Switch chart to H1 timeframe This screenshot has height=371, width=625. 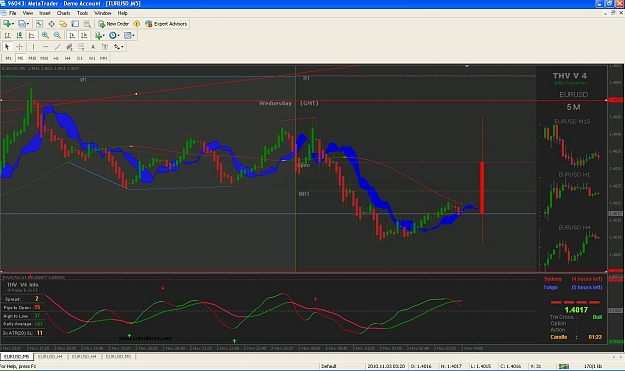56,58
